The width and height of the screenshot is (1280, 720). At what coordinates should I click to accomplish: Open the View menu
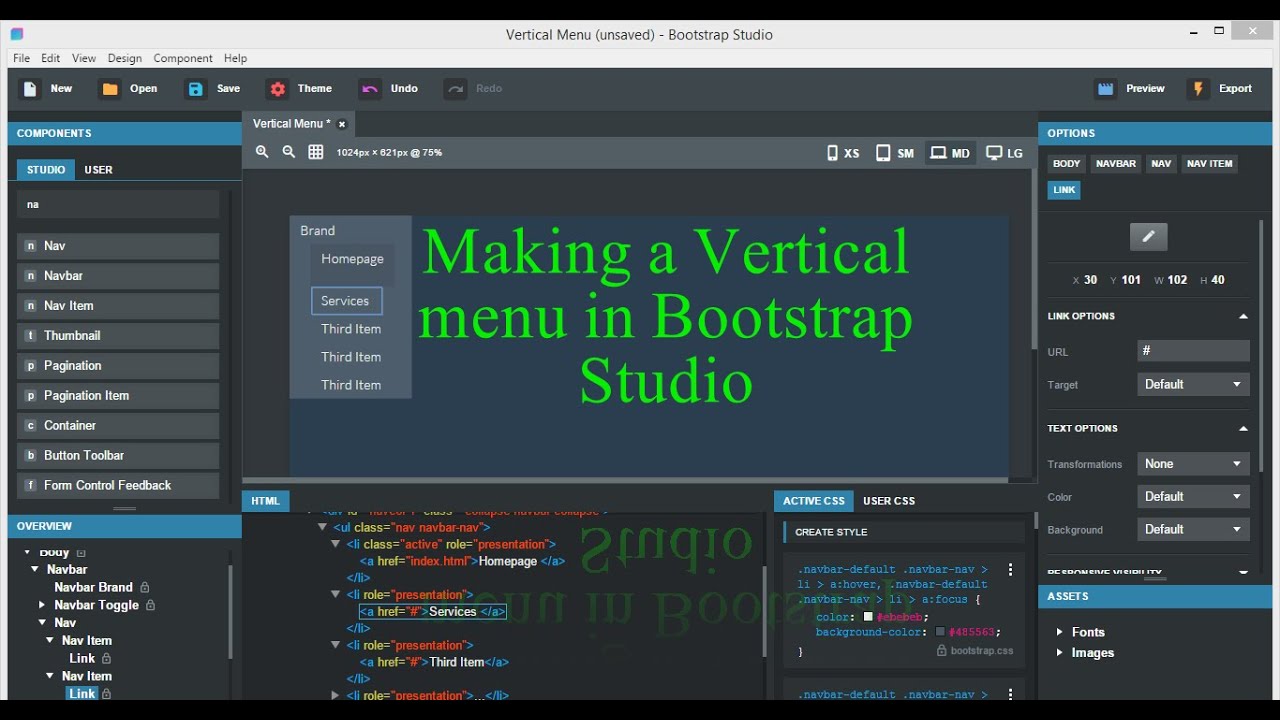click(x=84, y=58)
